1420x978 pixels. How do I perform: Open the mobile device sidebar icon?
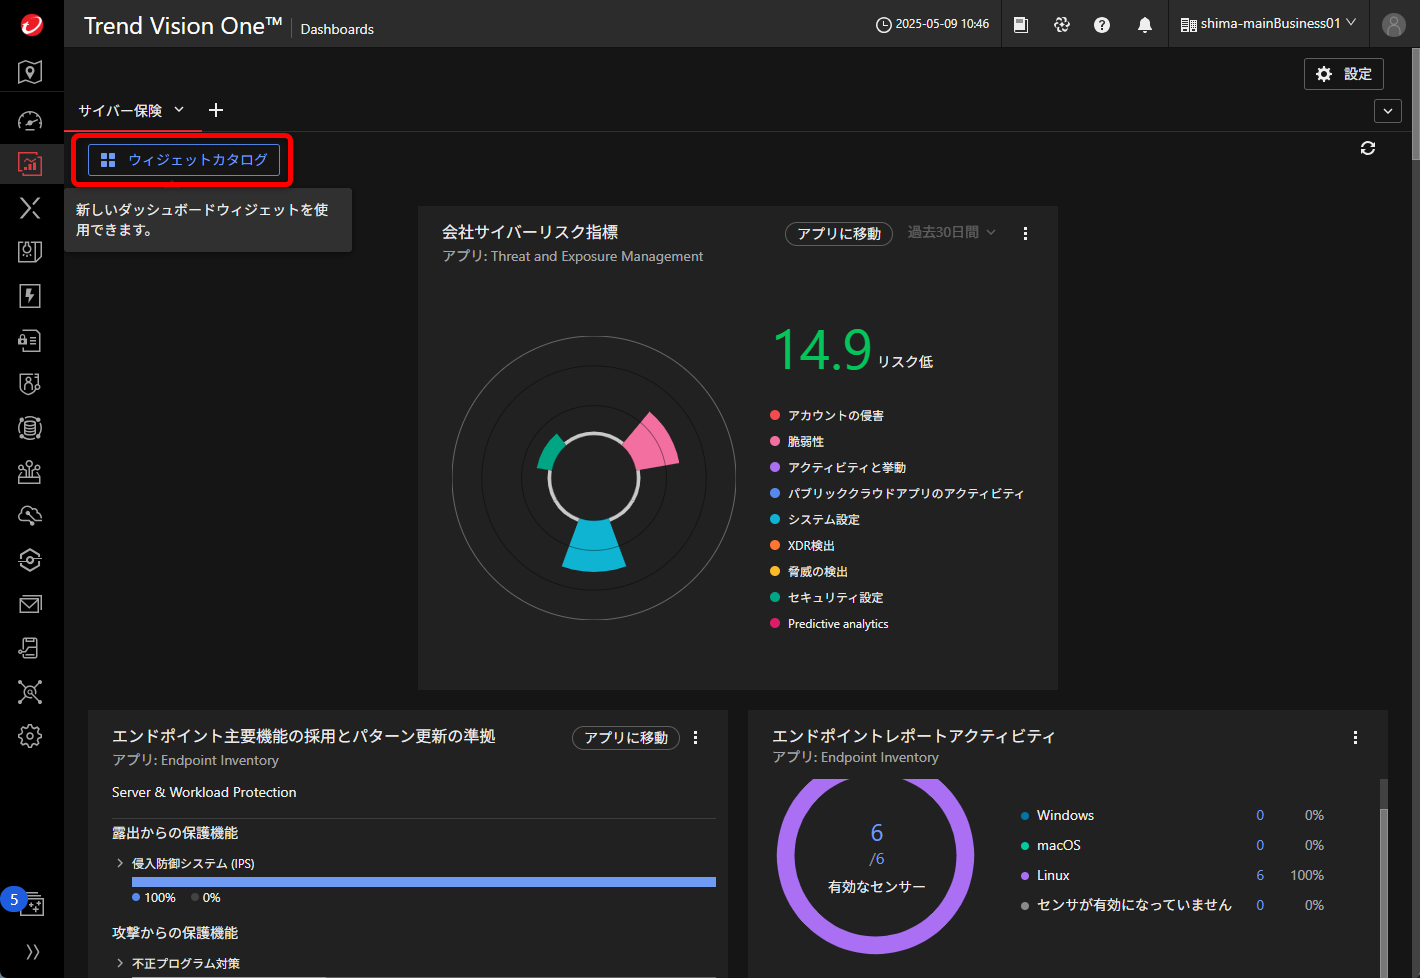(x=30, y=648)
